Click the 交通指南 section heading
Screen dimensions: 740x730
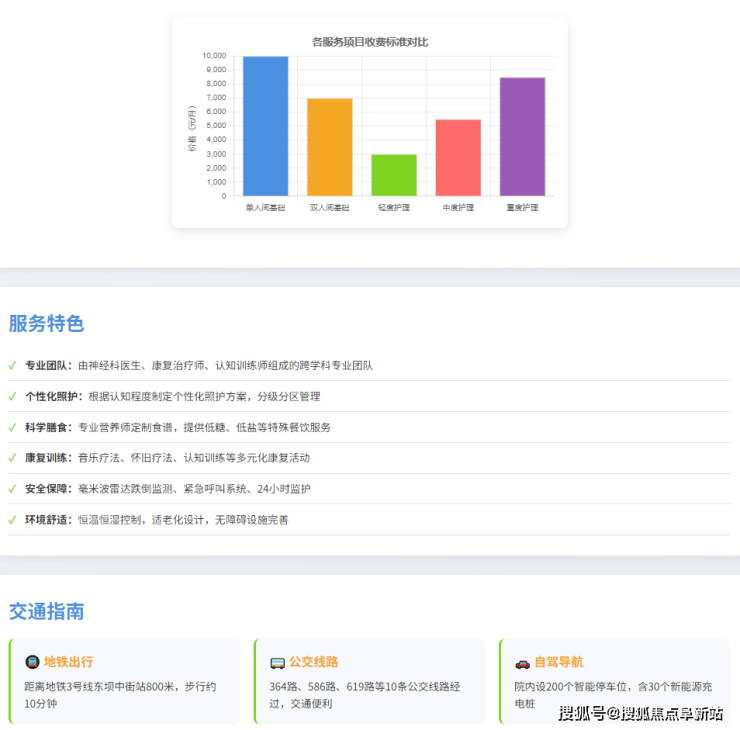46,611
